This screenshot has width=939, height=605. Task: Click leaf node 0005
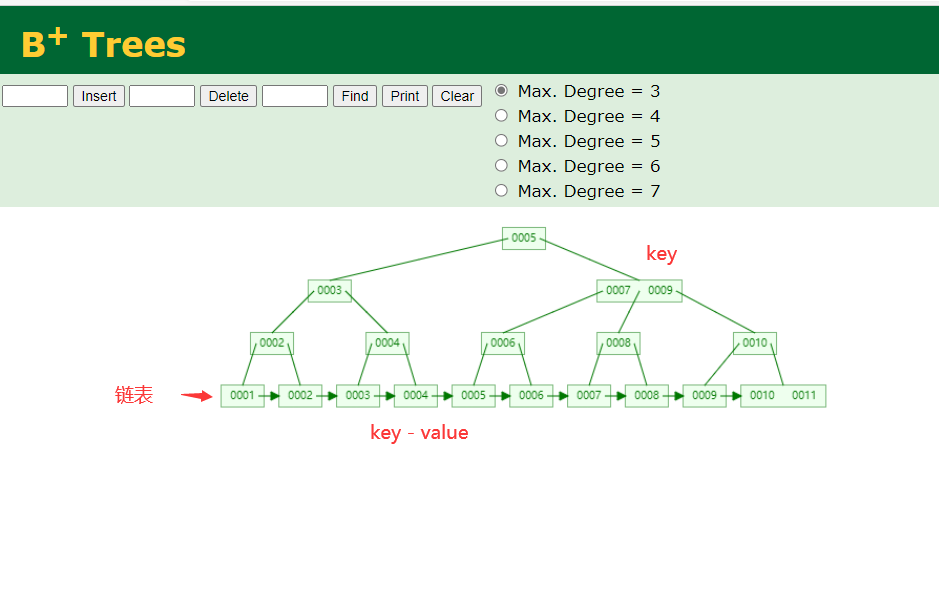(474, 395)
